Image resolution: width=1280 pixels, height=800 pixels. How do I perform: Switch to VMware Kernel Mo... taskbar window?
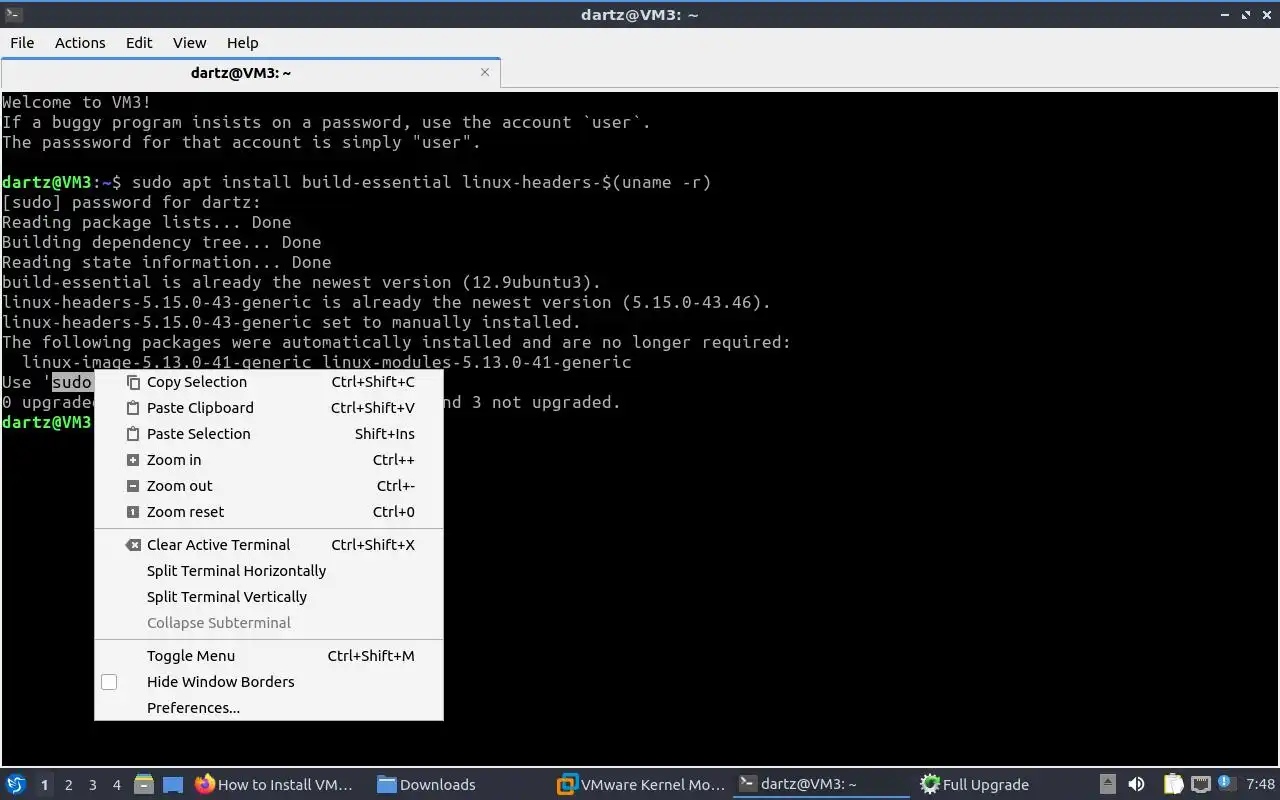pyautogui.click(x=642, y=785)
